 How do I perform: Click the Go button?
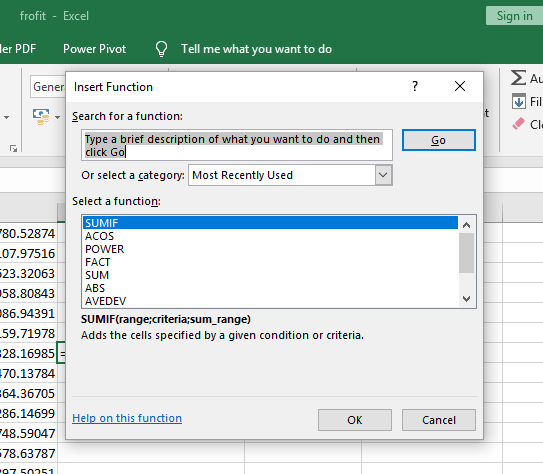pos(438,140)
